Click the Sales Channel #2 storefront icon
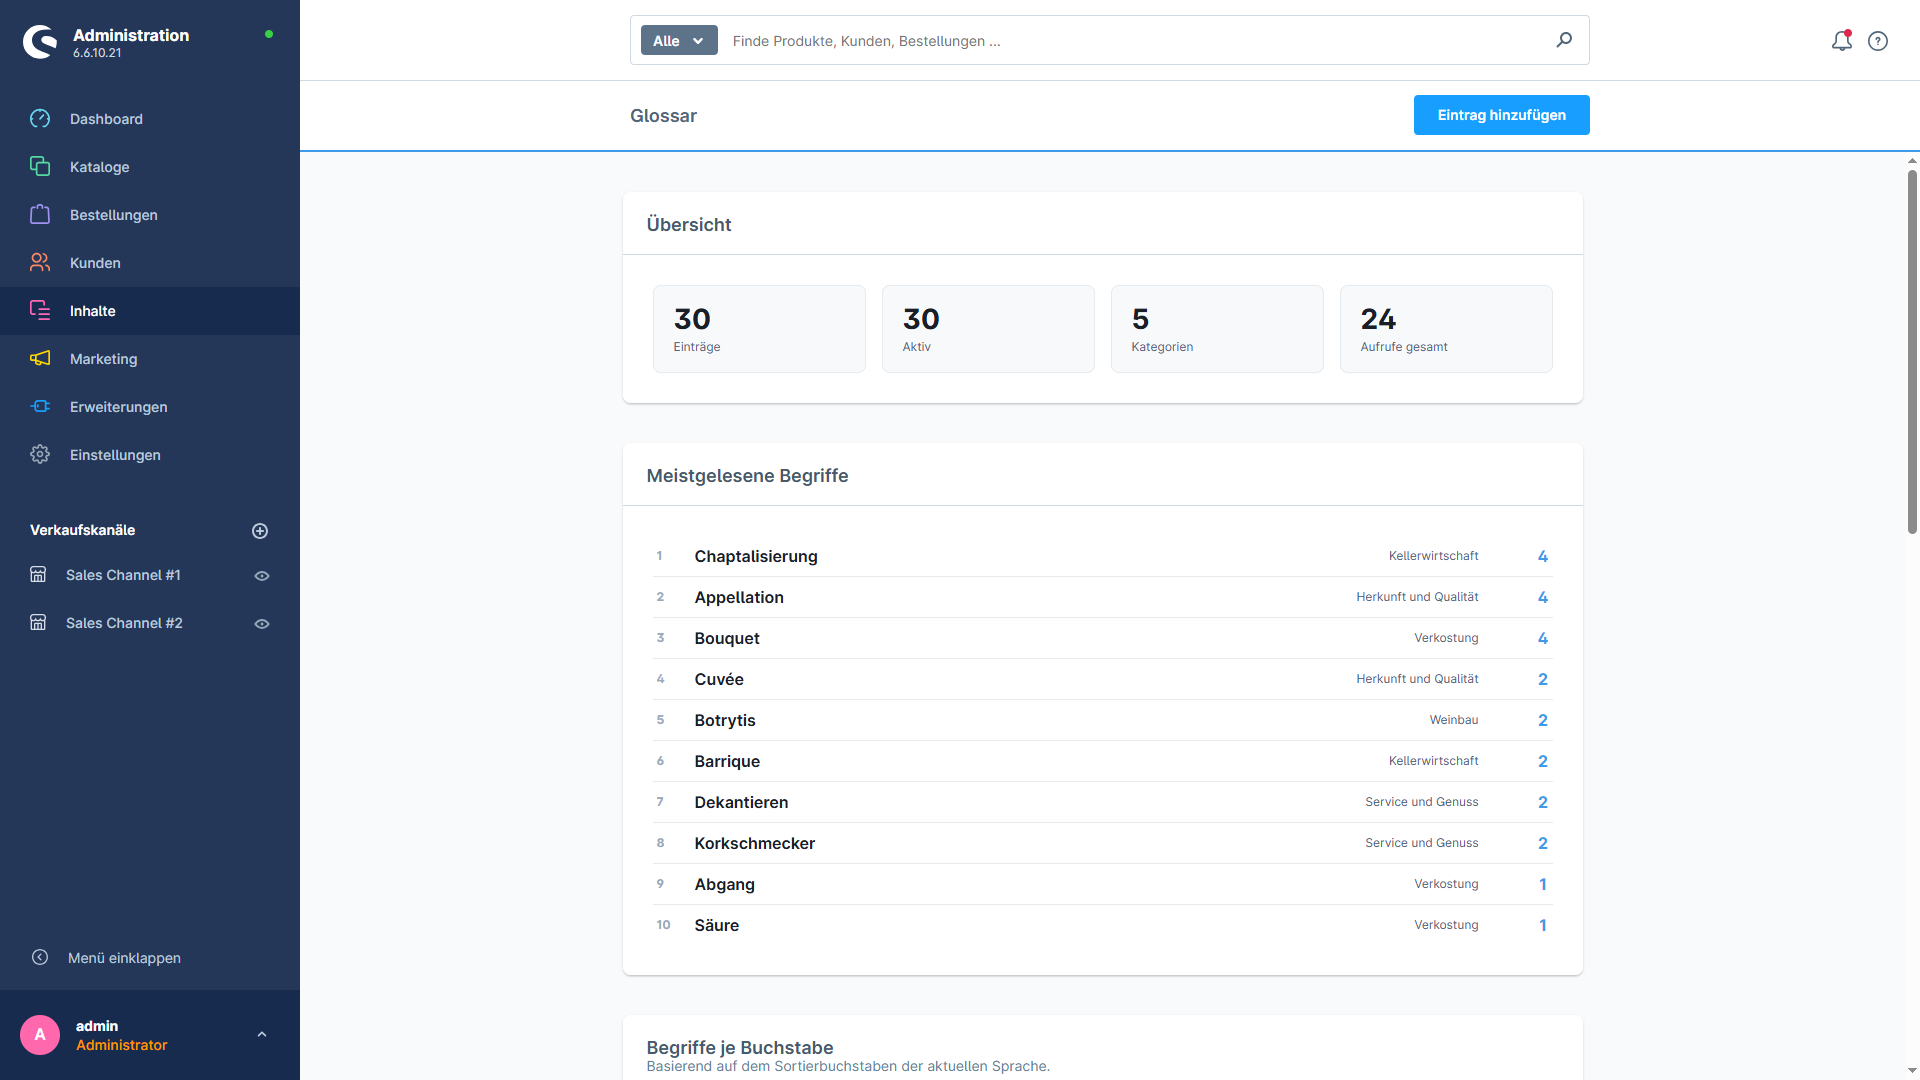 (x=38, y=623)
